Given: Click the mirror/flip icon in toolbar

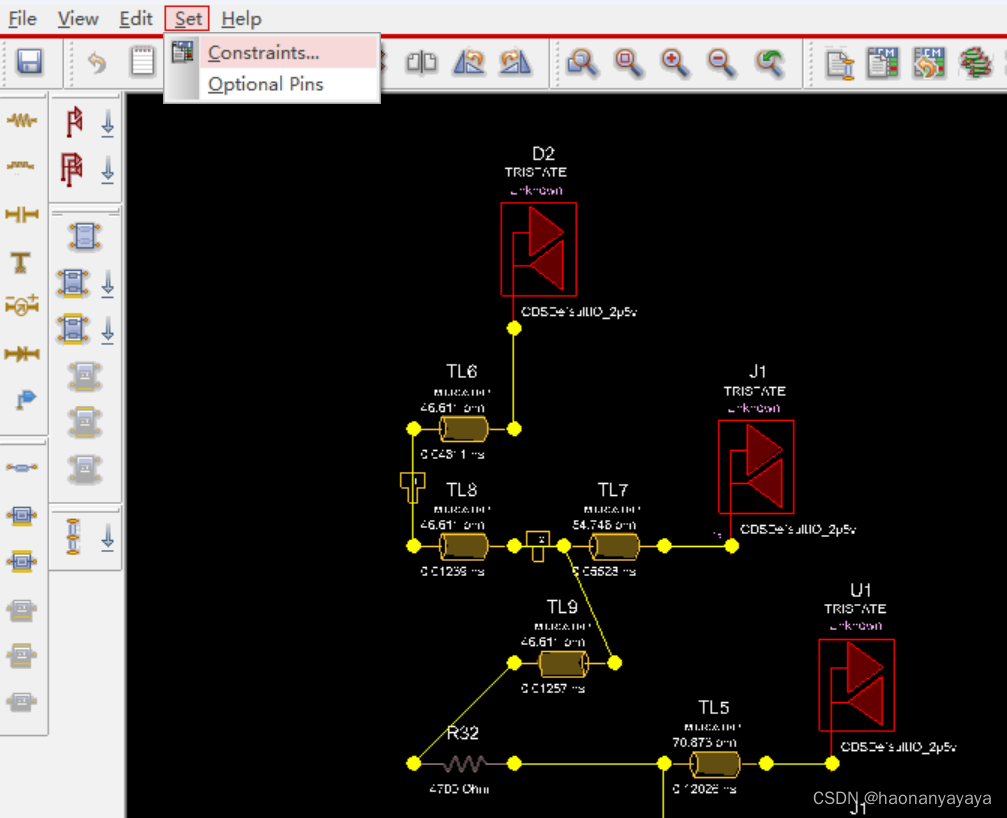Looking at the screenshot, I should pos(421,62).
